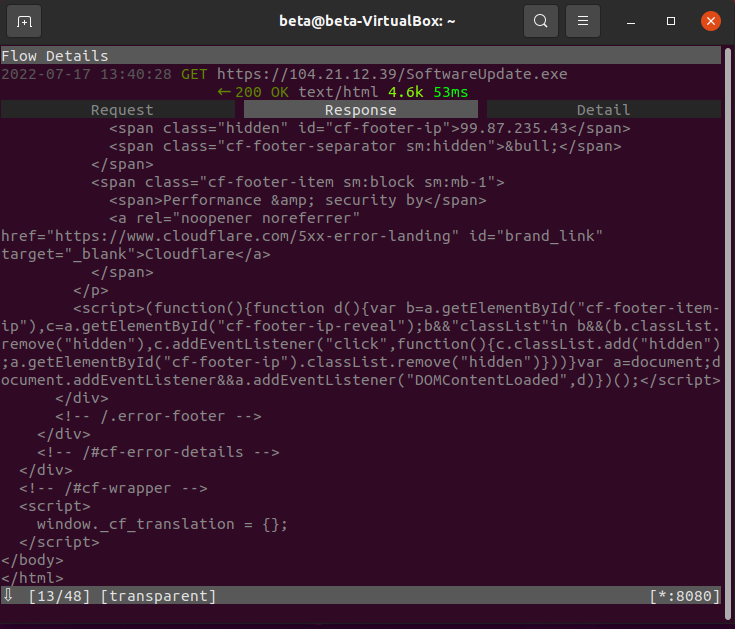Click the 4.6k response size value

tap(405, 92)
